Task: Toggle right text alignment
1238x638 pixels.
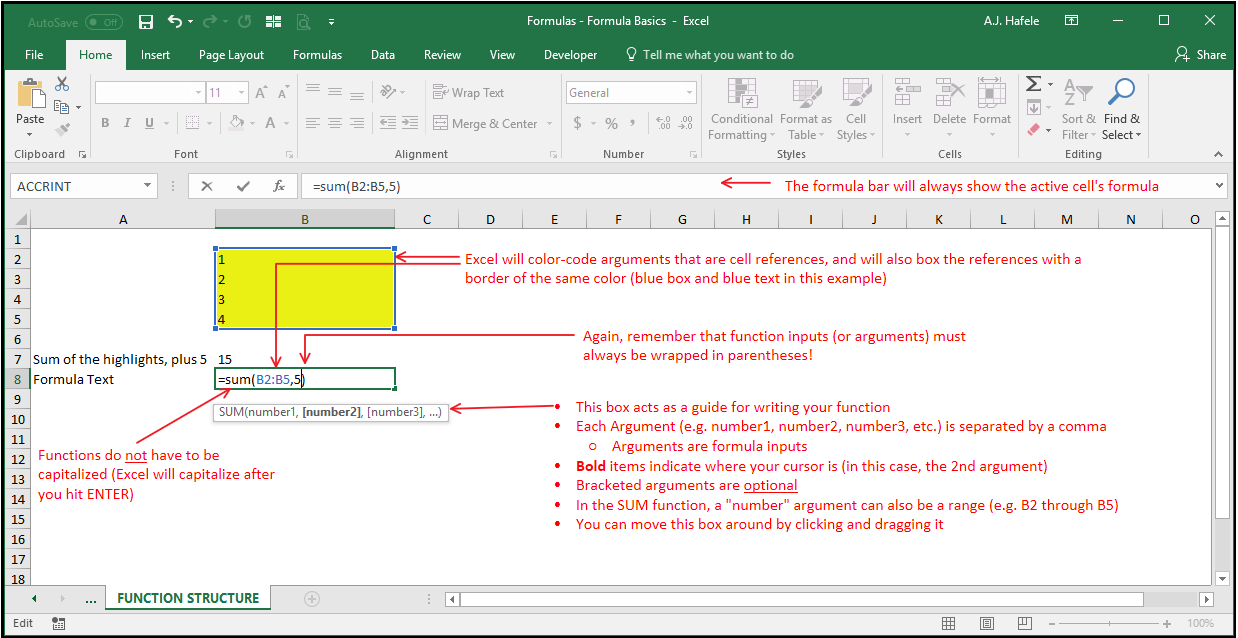Action: (358, 123)
